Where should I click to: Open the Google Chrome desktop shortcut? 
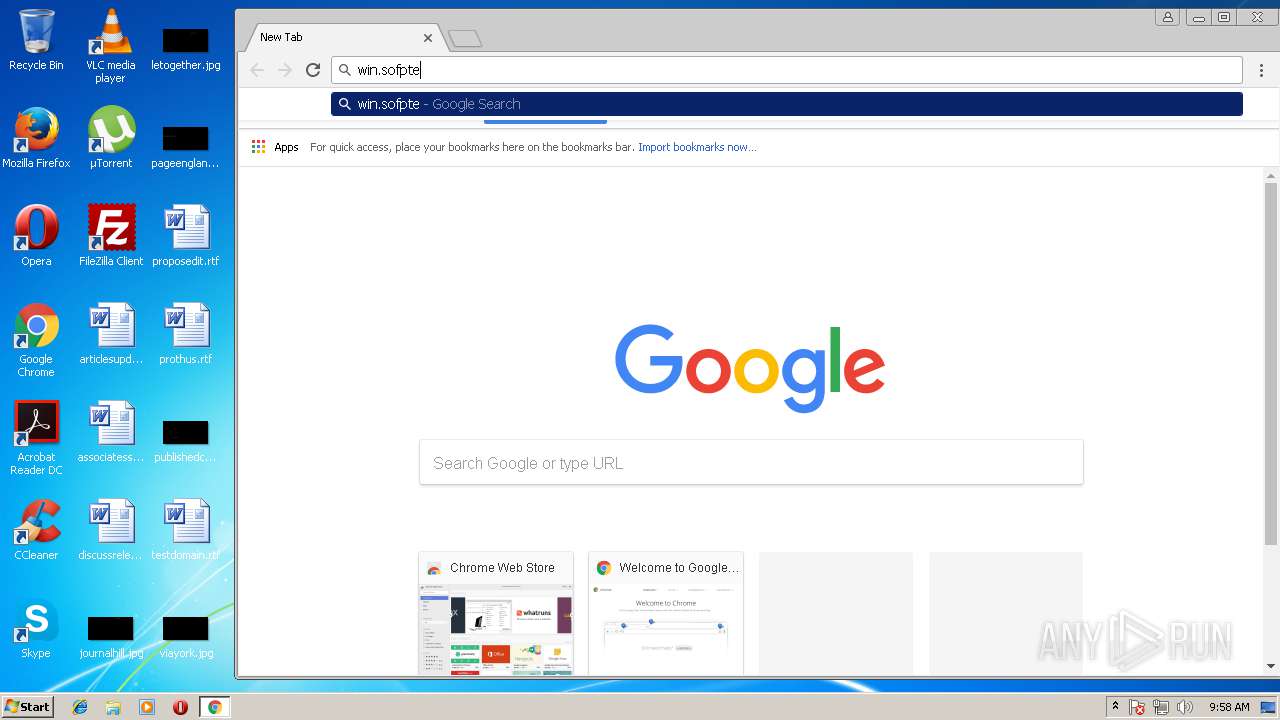click(36, 340)
